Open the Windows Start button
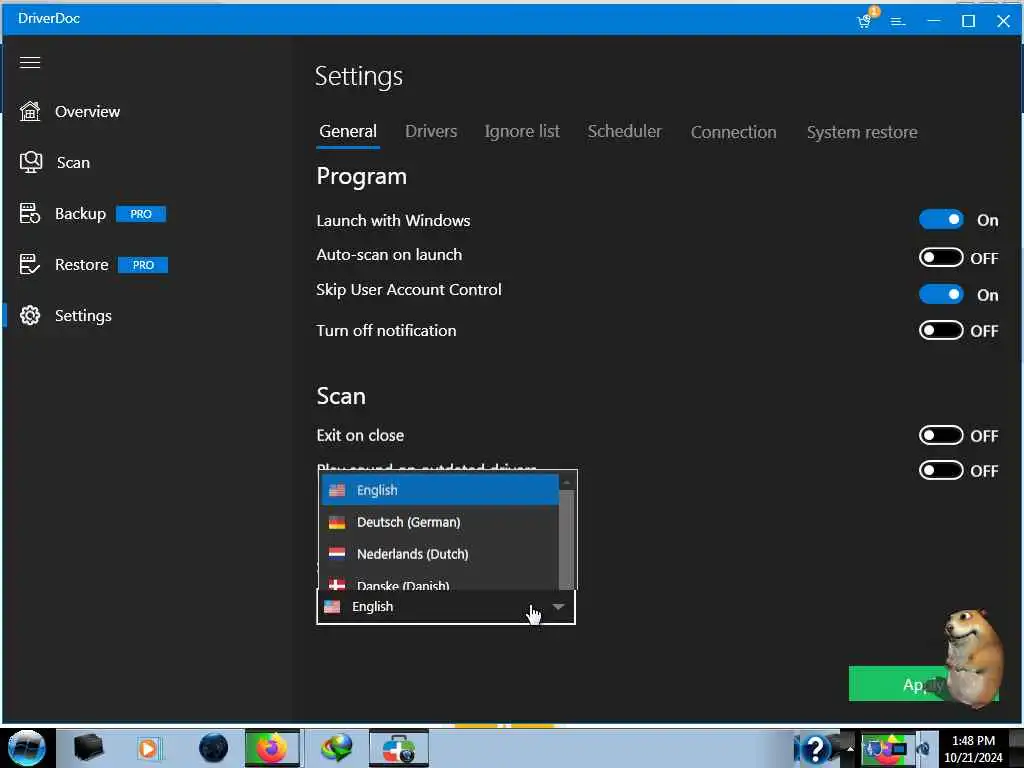 (x=27, y=748)
